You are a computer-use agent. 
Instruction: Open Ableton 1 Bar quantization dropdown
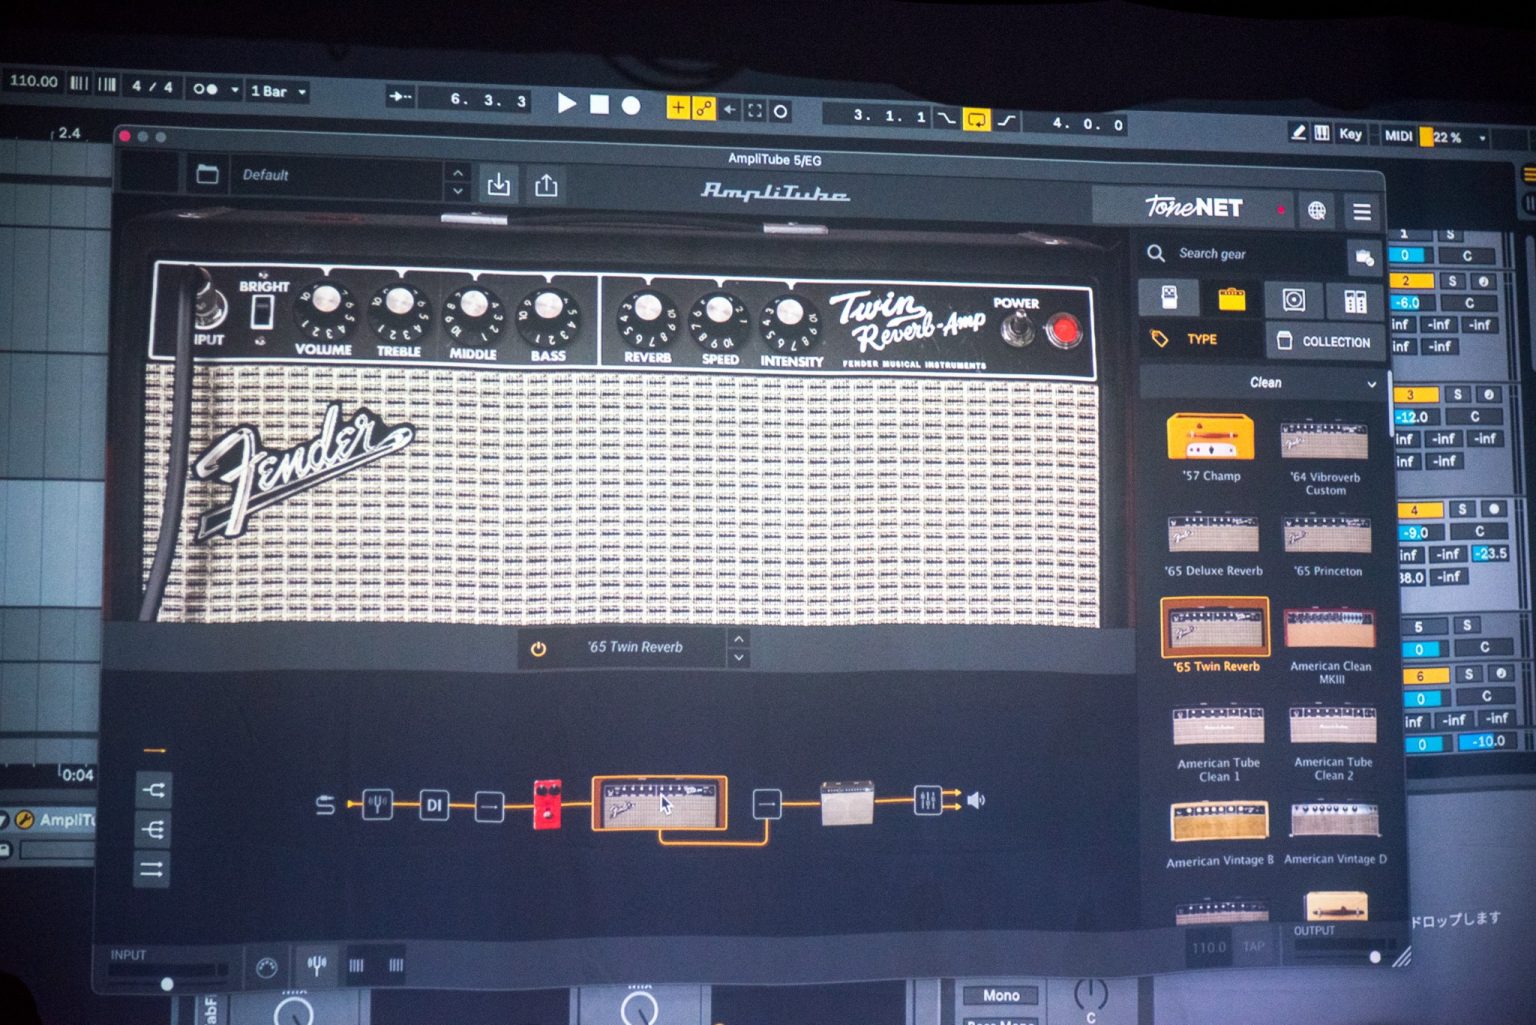coord(278,92)
